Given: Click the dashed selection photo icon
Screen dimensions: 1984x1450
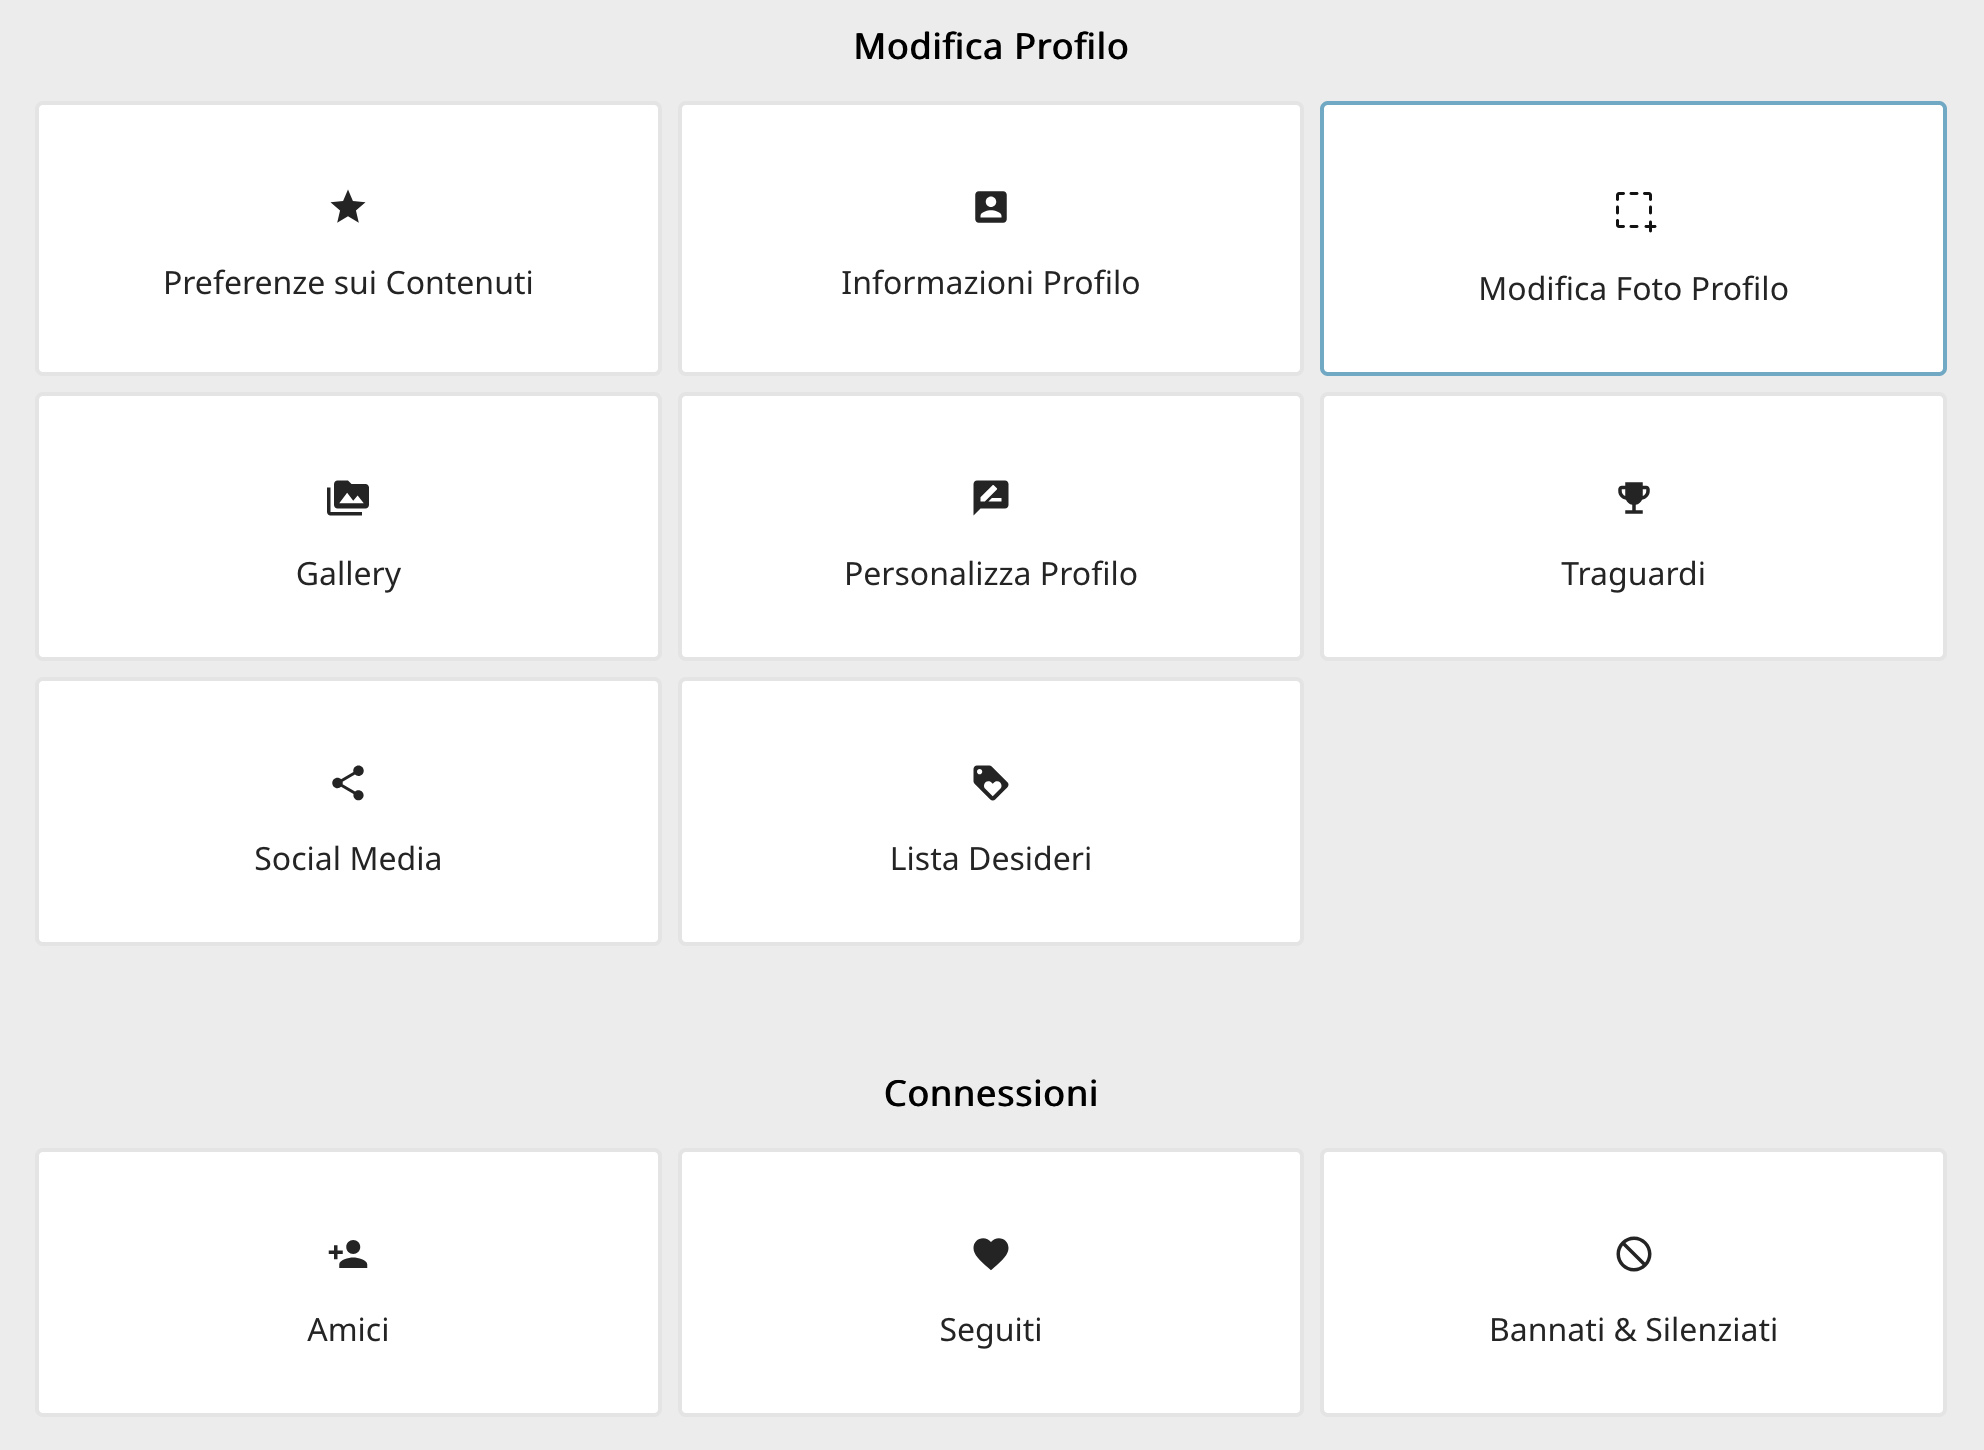Looking at the screenshot, I should (x=1635, y=211).
